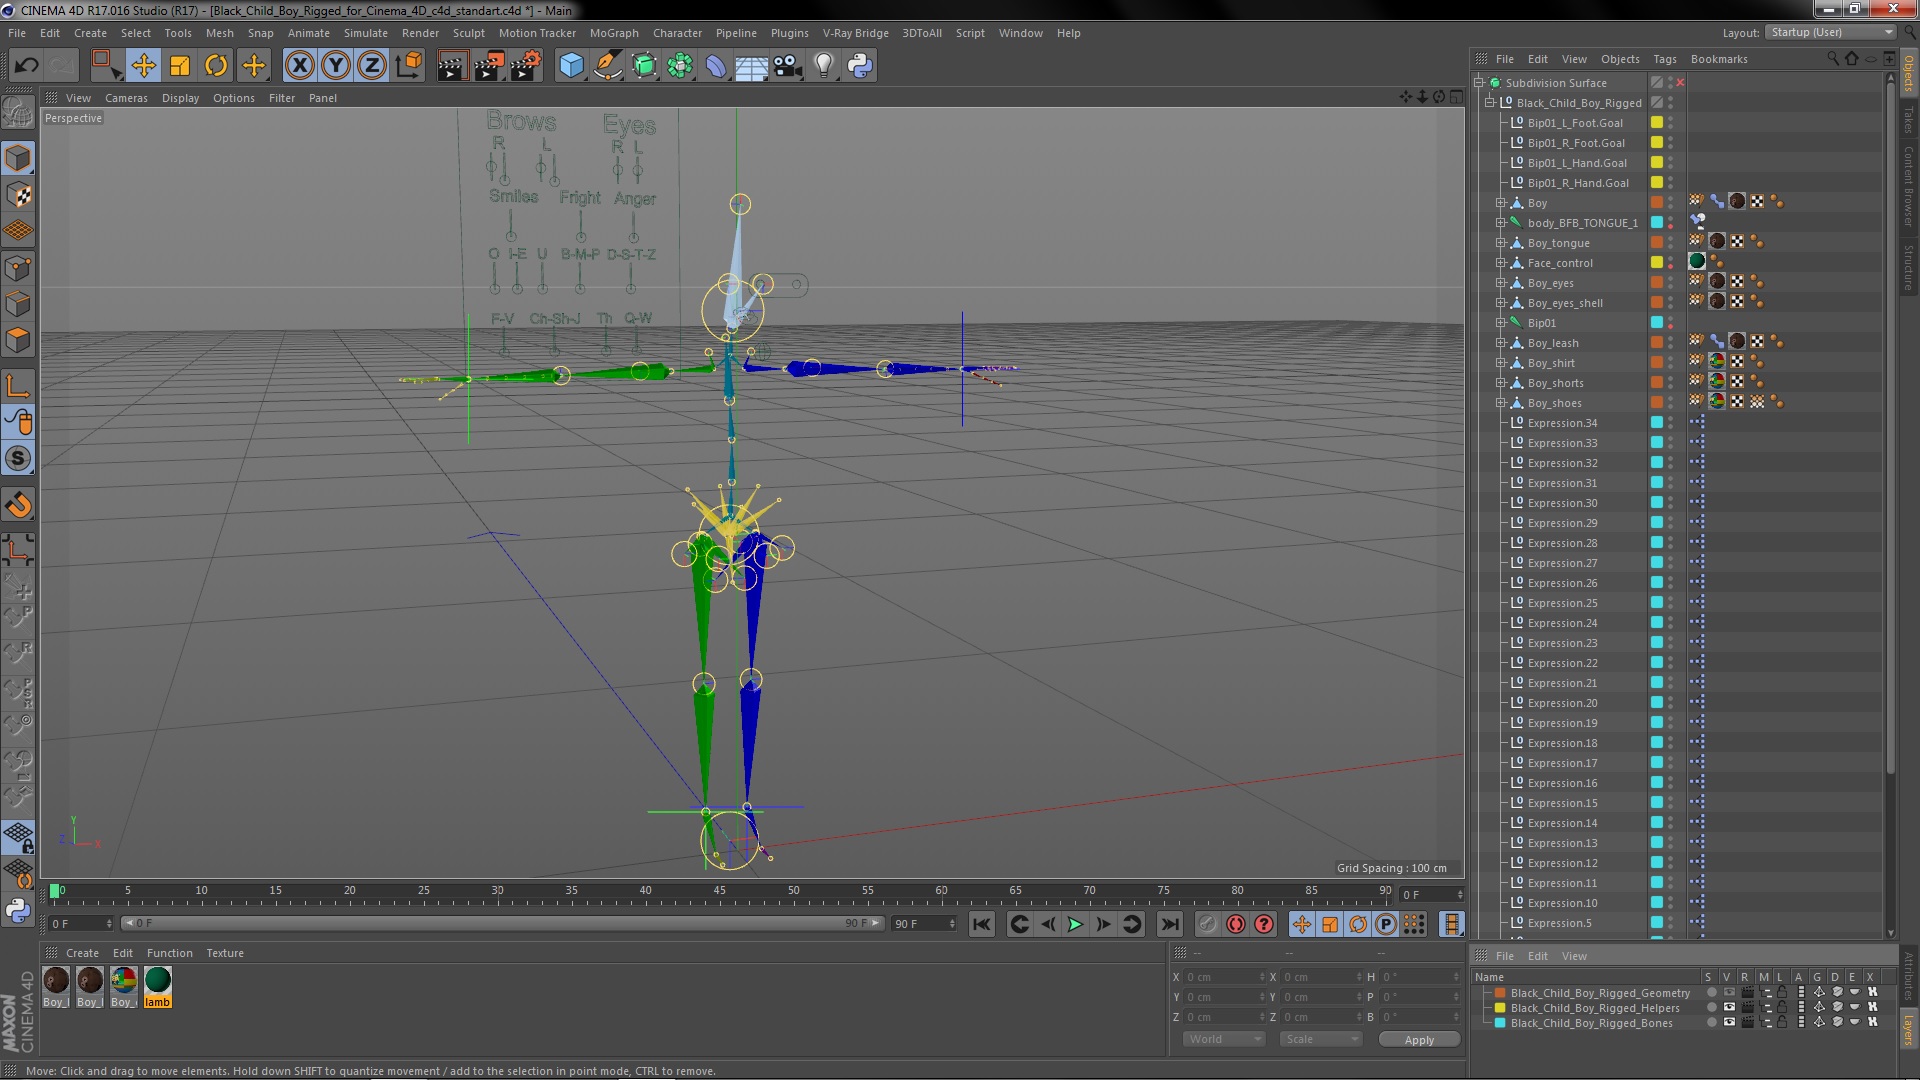Toggle Boy_shorts visibility dots

coord(1670,383)
